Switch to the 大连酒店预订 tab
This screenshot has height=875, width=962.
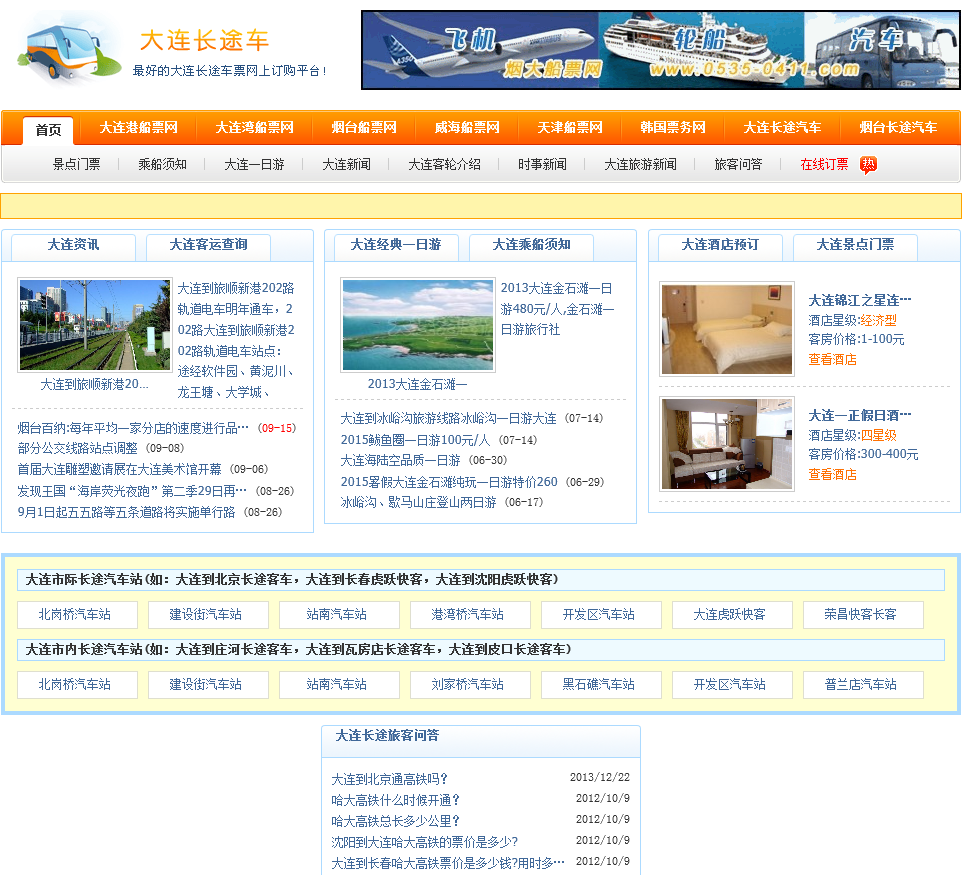point(720,246)
